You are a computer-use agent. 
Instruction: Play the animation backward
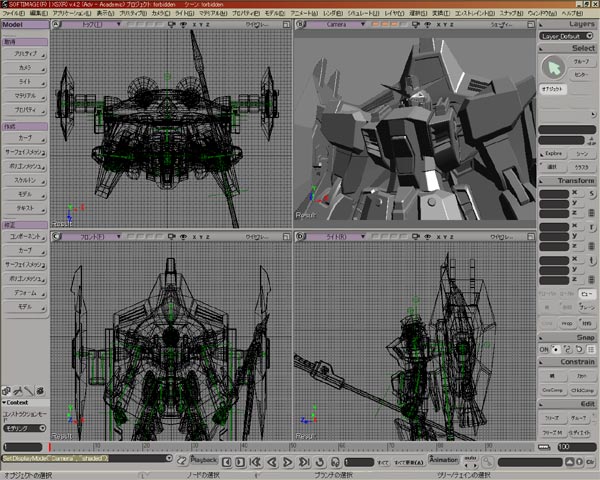272,462
